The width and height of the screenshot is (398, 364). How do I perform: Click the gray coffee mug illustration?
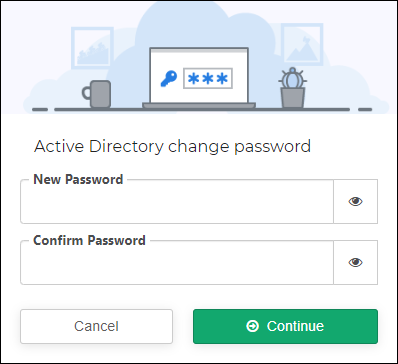click(x=97, y=94)
